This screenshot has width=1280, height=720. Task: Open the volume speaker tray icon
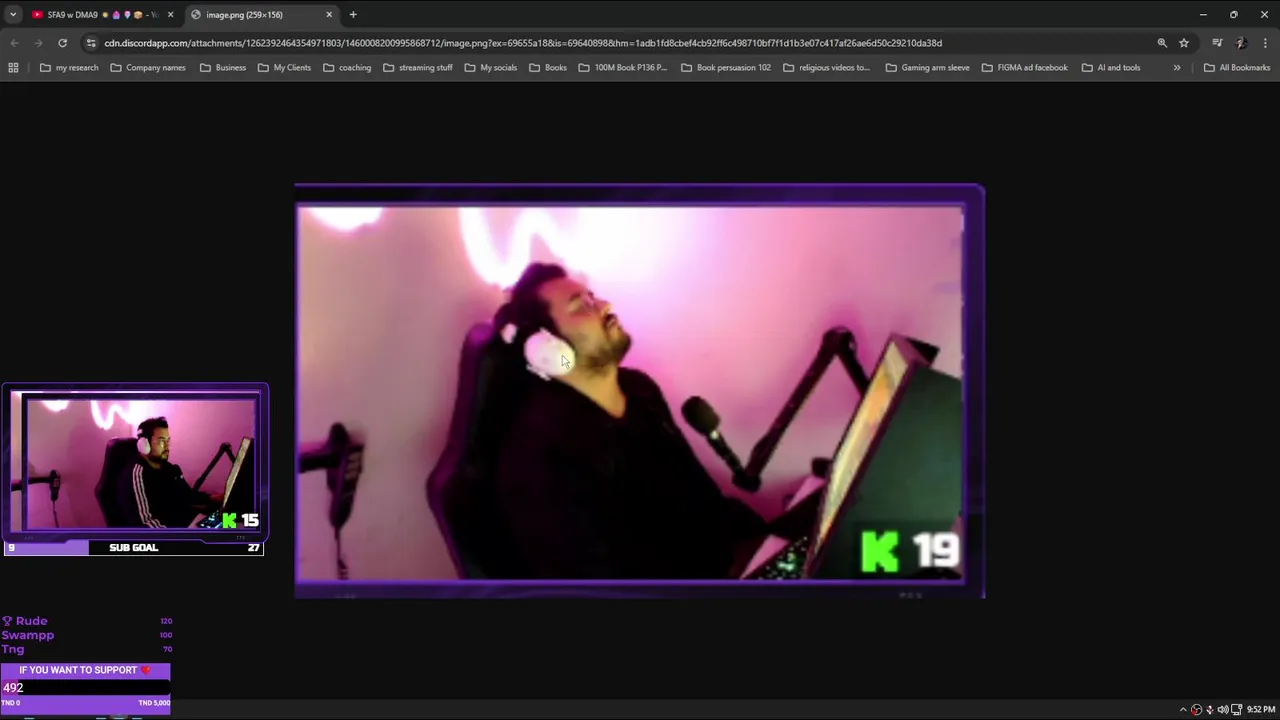(x=1222, y=710)
